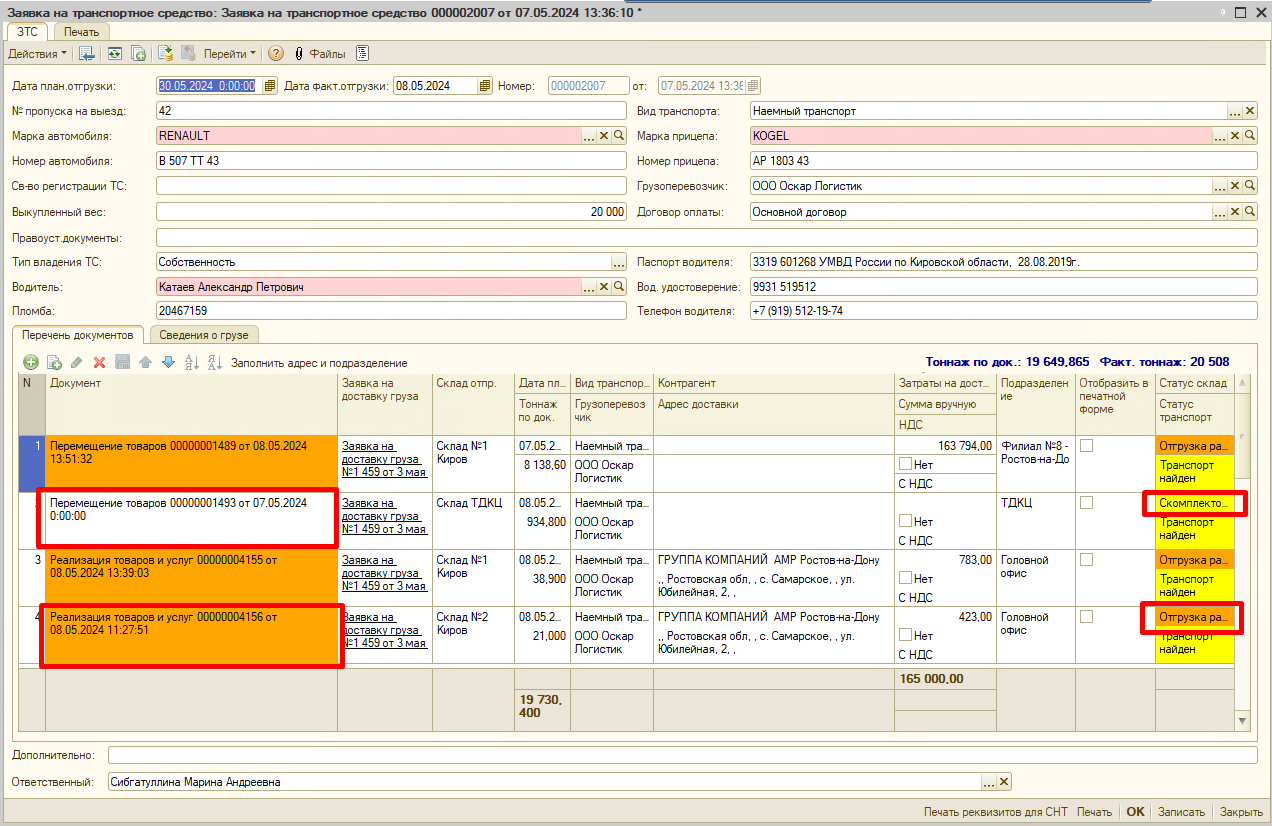Click the OK button
Image resolution: width=1272 pixels, height=826 pixels.
pyautogui.click(x=1135, y=812)
